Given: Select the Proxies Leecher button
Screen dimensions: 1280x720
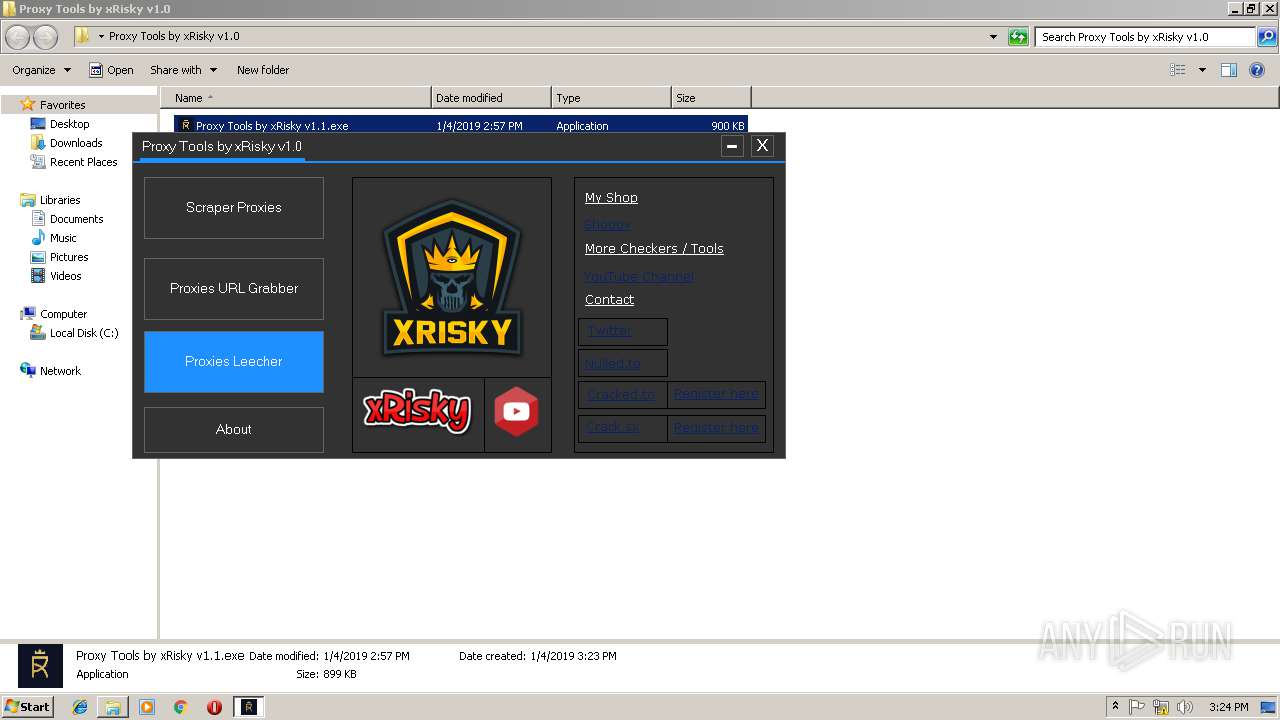Looking at the screenshot, I should coord(234,362).
